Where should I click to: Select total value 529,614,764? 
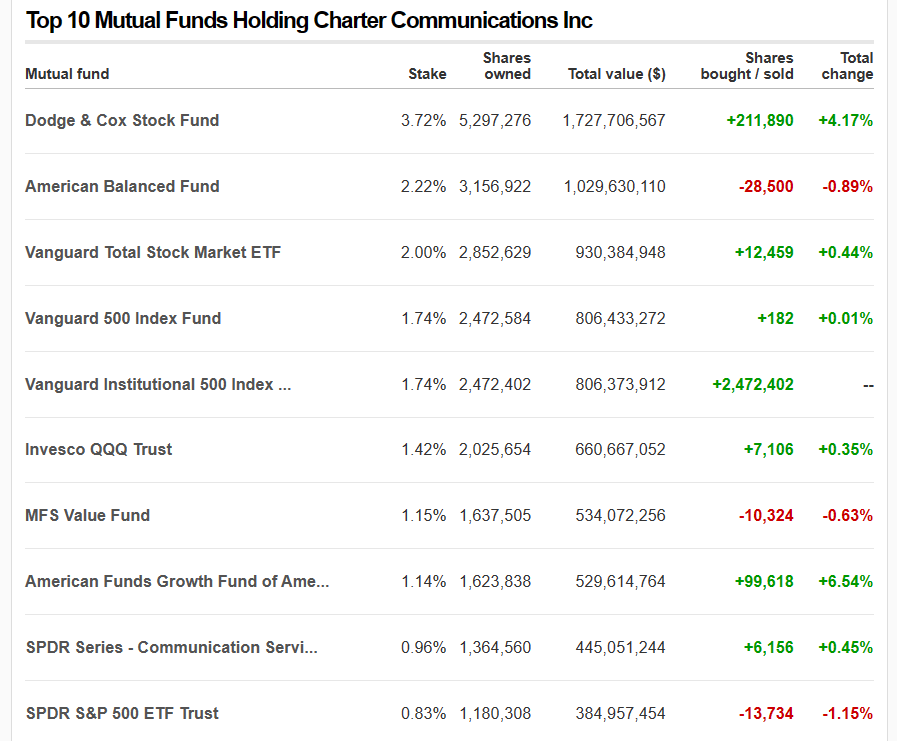(621, 581)
